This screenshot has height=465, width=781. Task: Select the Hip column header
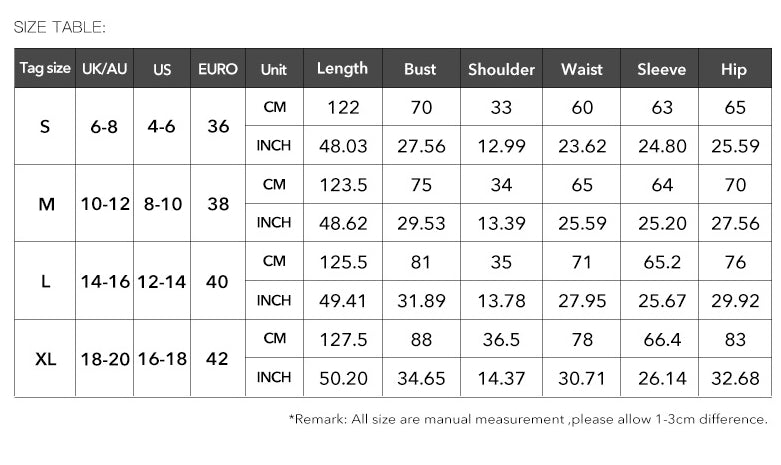735,68
